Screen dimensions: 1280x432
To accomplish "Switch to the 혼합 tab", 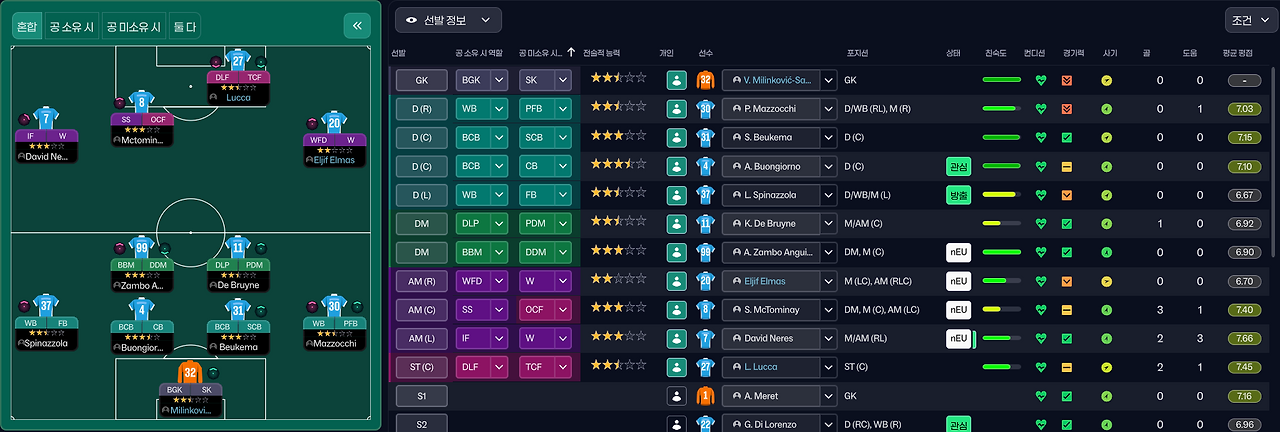I will [x=26, y=26].
